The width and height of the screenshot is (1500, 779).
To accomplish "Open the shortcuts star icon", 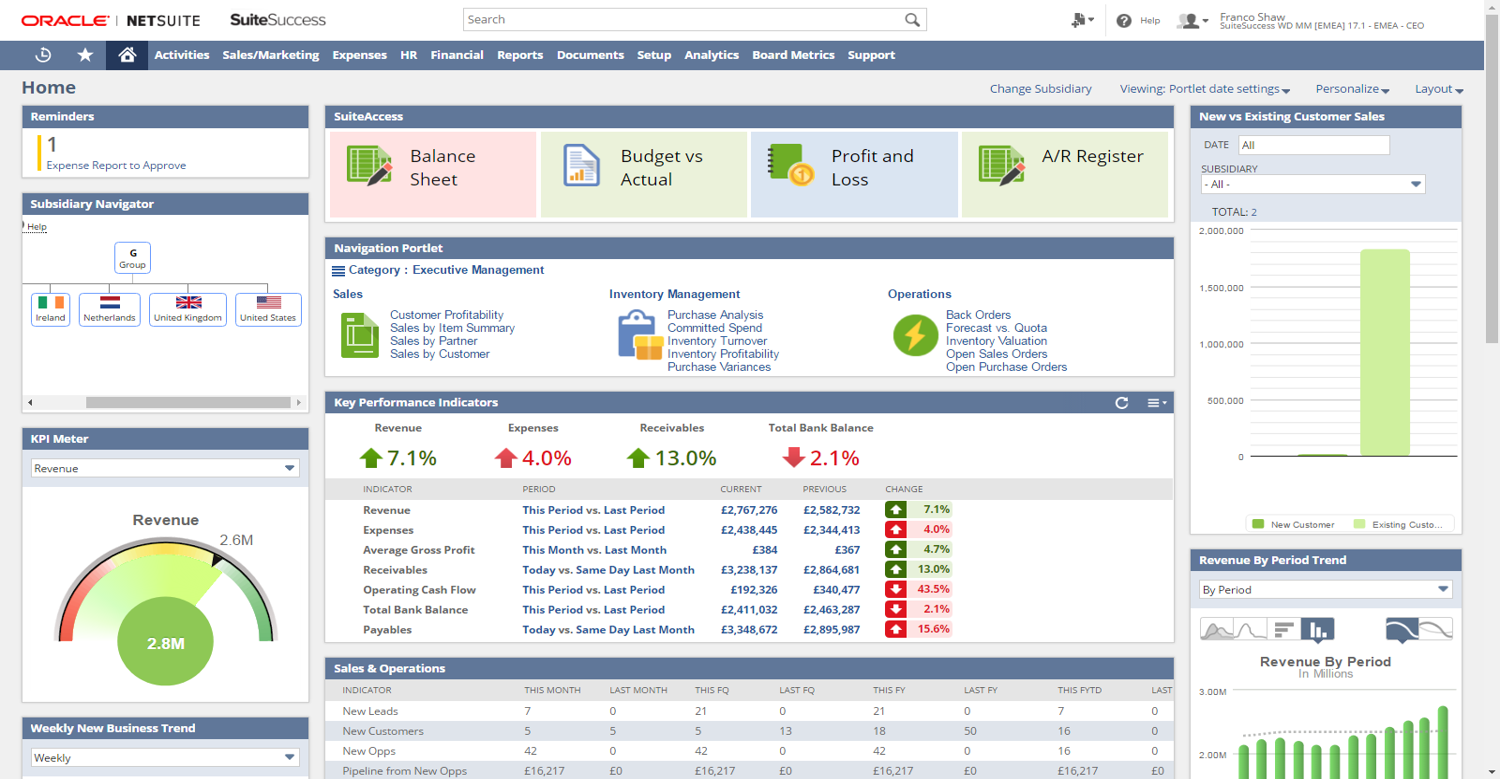I will (85, 55).
